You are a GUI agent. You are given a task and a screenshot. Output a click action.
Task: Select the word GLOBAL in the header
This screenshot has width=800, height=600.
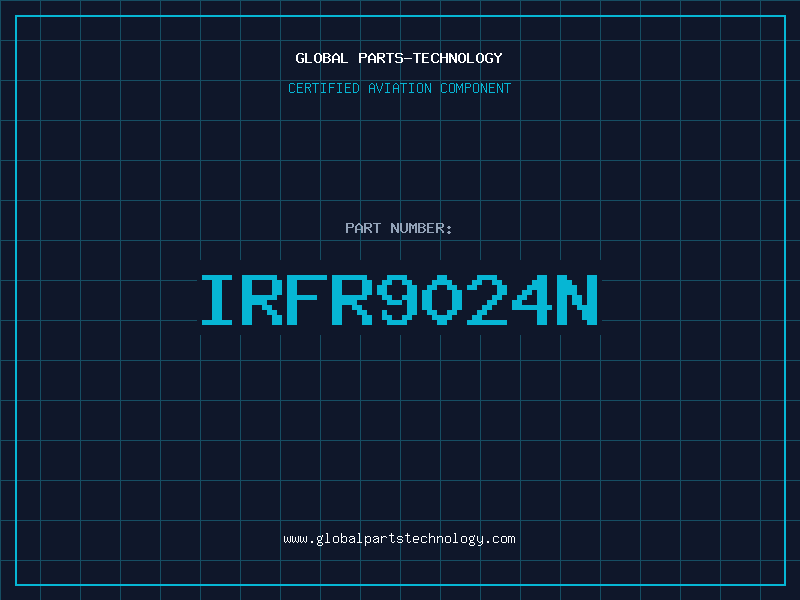click(x=322, y=58)
